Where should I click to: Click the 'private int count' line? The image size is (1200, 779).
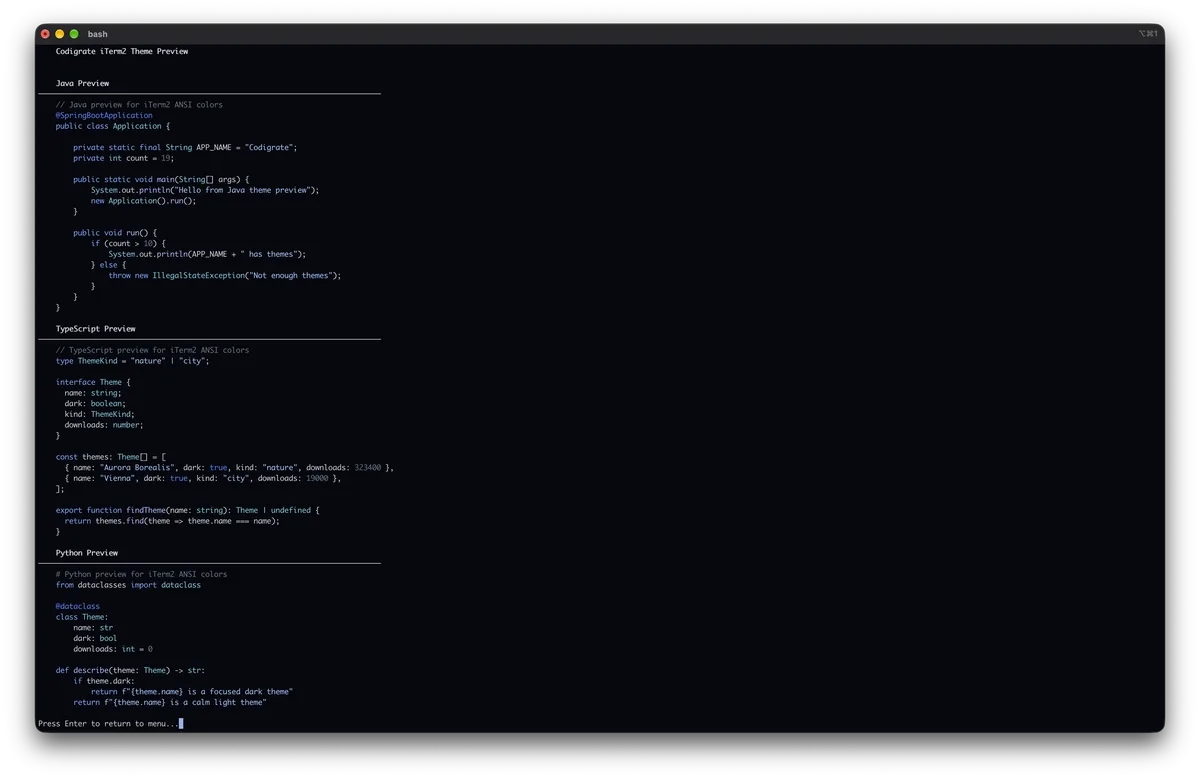point(124,158)
